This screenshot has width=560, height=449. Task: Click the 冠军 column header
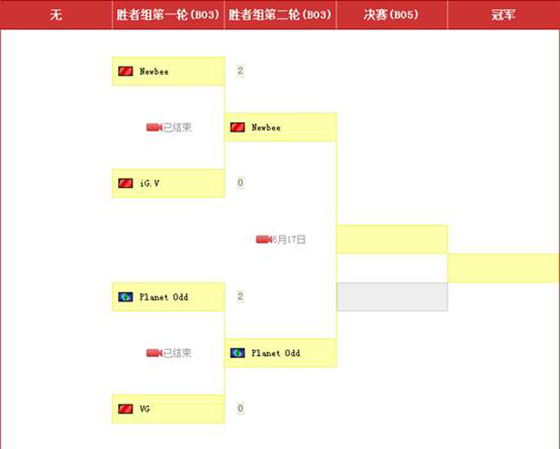(x=503, y=15)
